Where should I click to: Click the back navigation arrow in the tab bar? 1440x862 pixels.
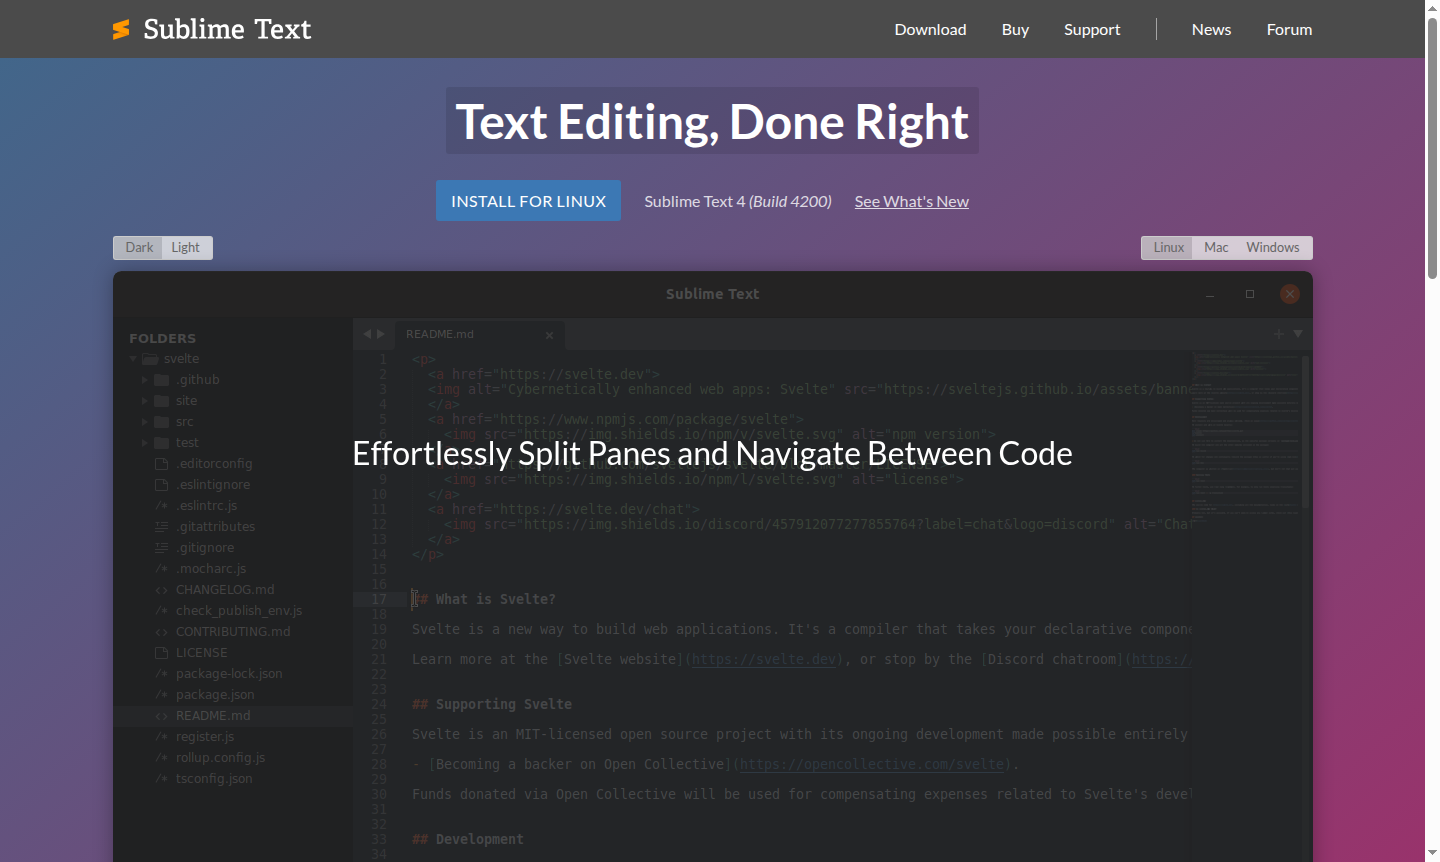click(x=366, y=334)
